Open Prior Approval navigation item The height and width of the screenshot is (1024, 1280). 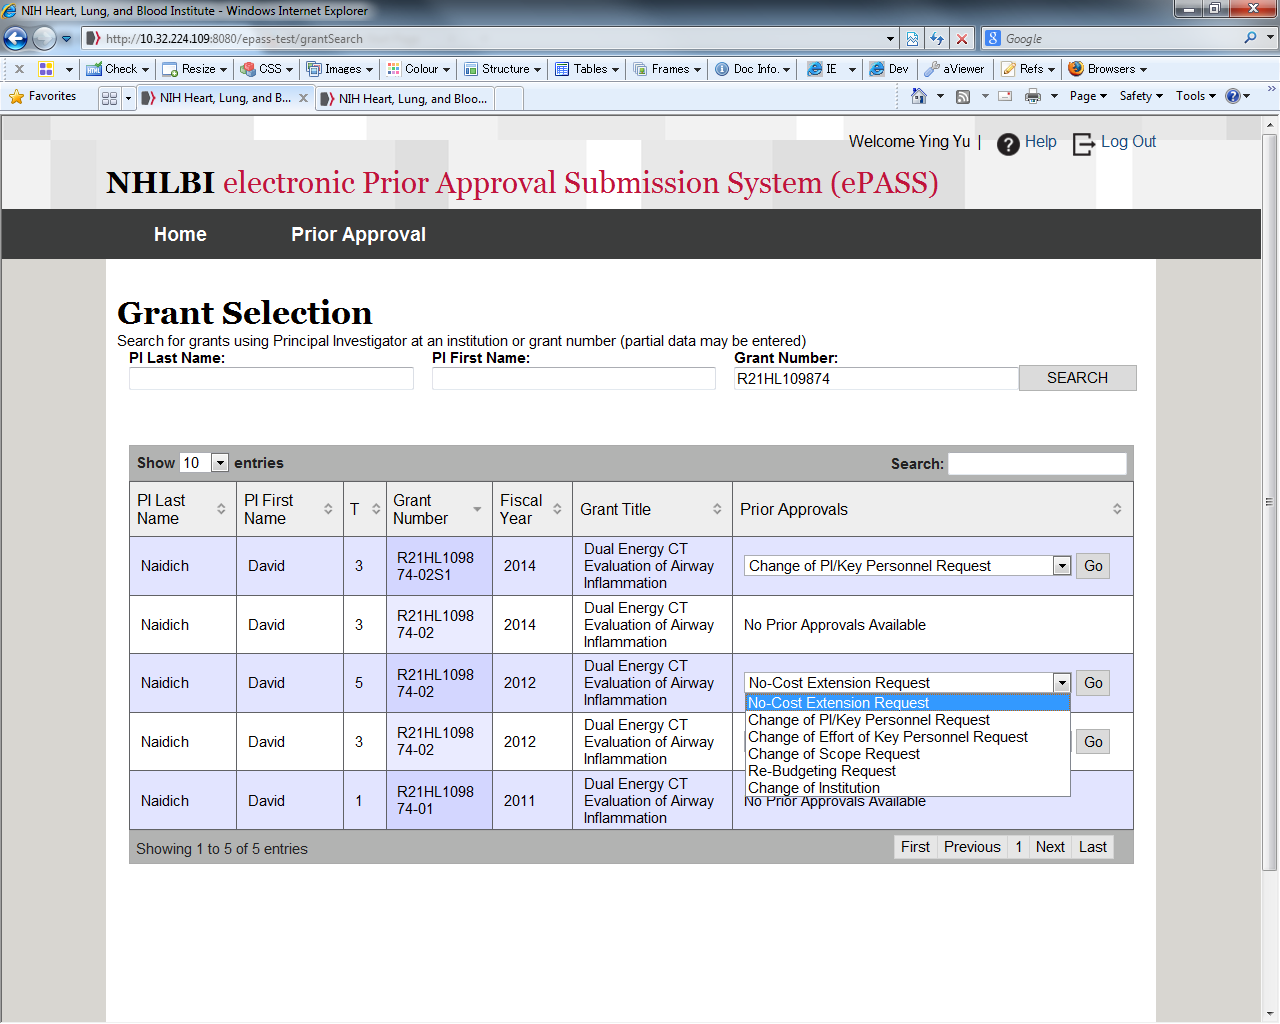coord(358,234)
